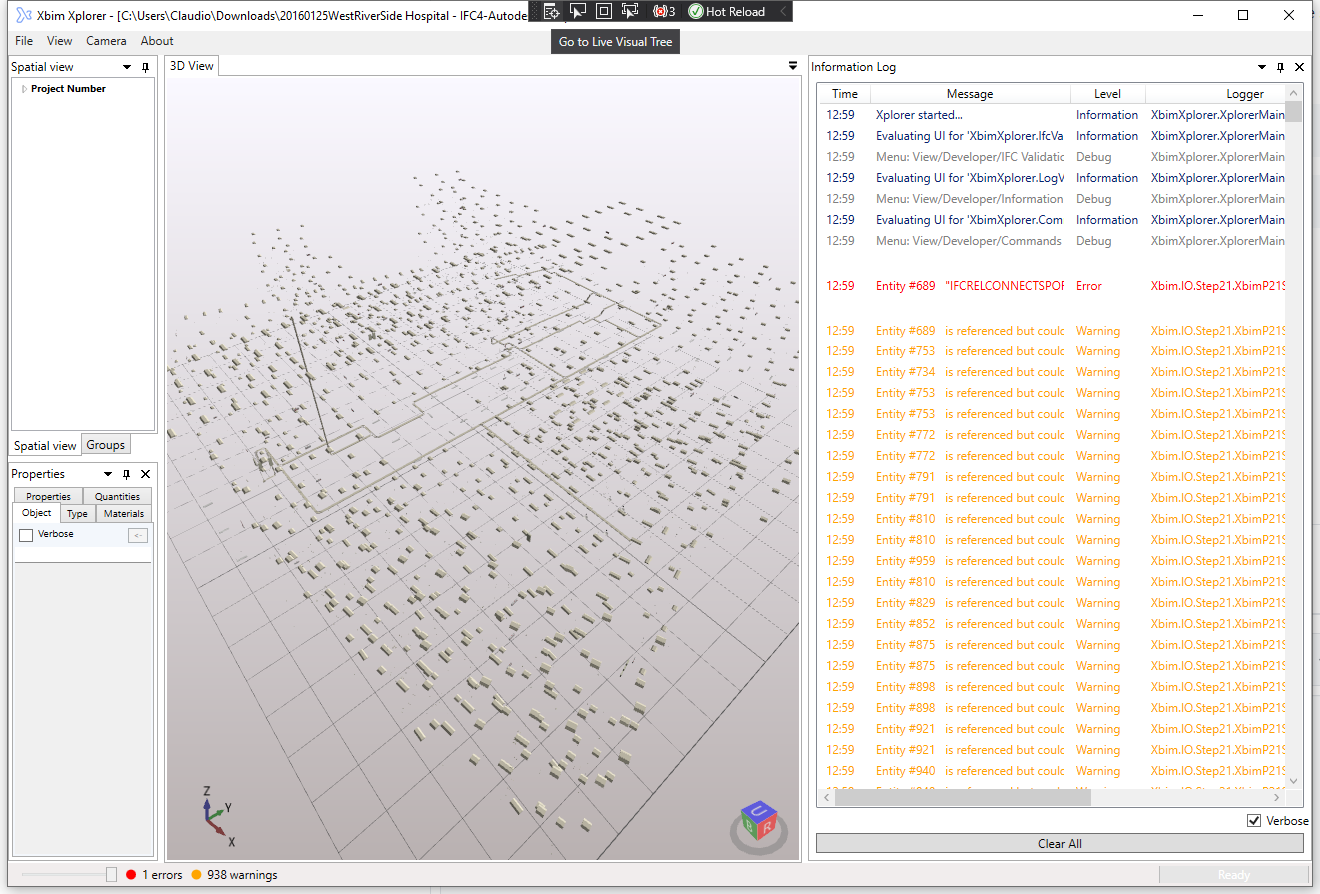Screen dimensions: 1320x894
Task: Disable Verbose below the Information Log
Action: pyautogui.click(x=1254, y=820)
